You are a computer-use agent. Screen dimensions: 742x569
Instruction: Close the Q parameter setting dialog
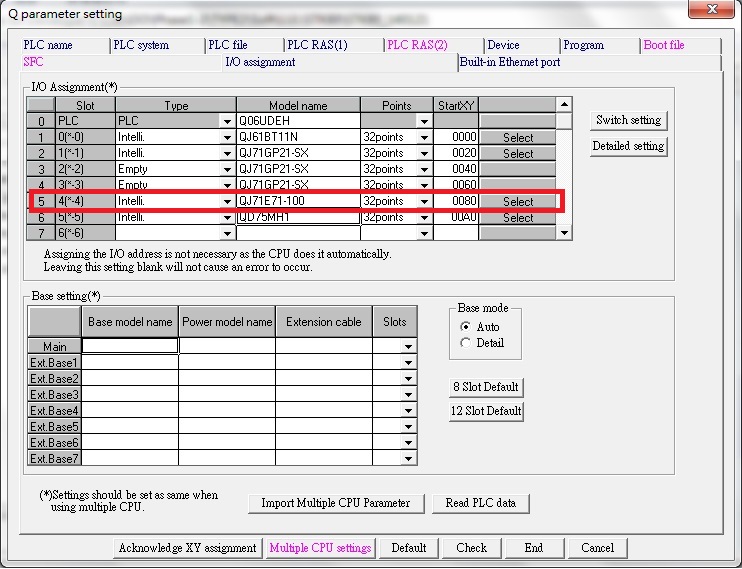(714, 10)
